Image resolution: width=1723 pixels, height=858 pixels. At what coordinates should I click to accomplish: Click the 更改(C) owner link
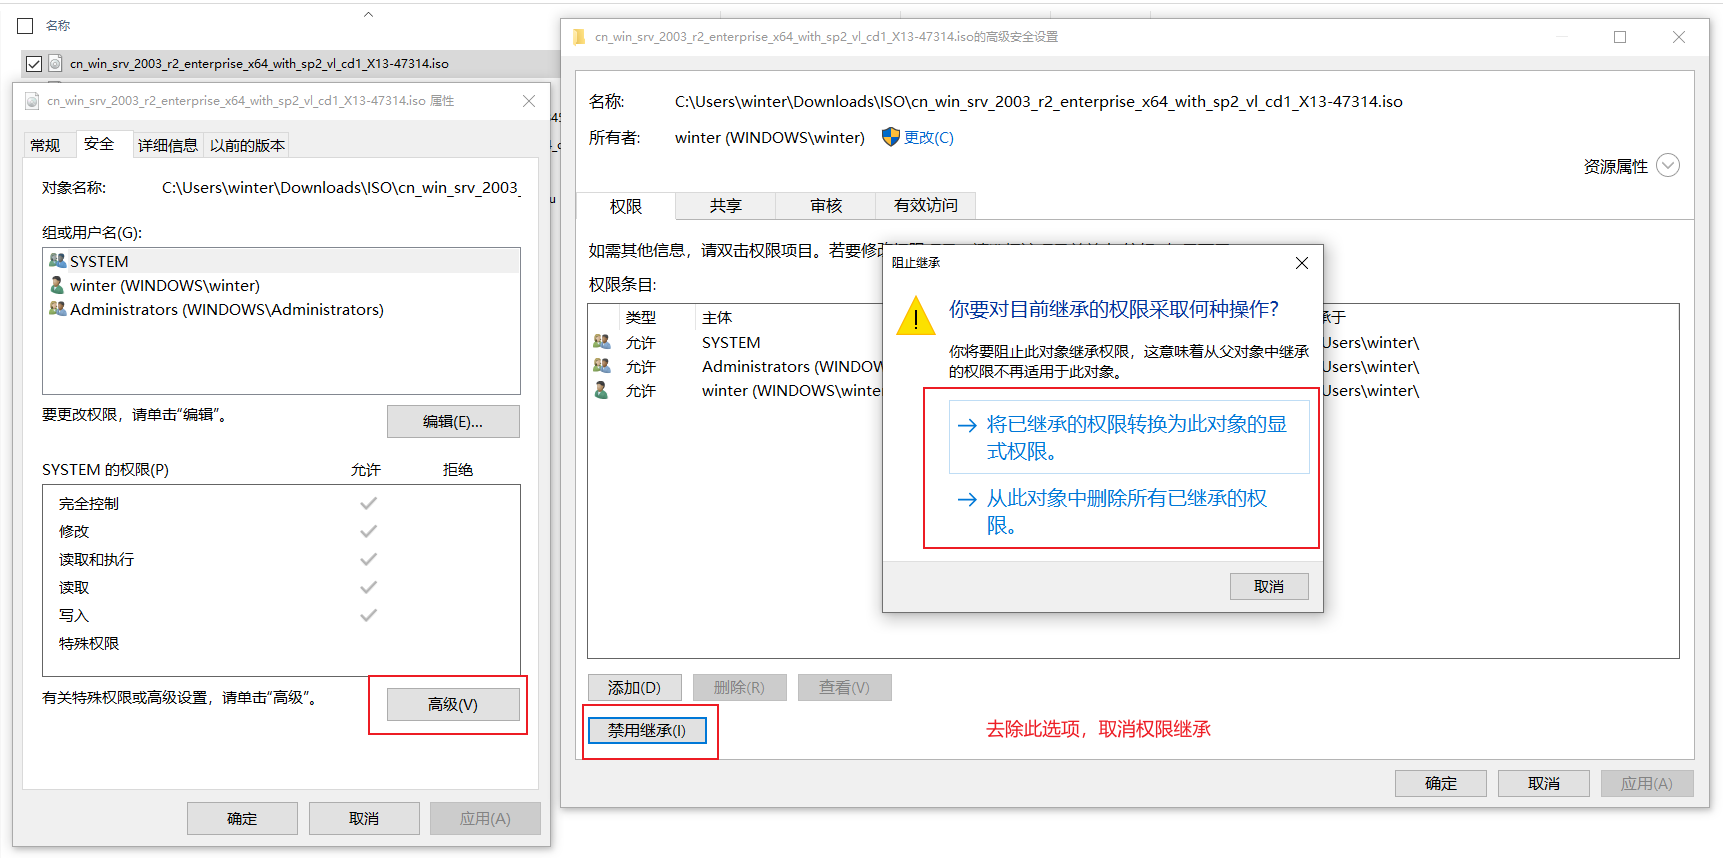(x=929, y=138)
